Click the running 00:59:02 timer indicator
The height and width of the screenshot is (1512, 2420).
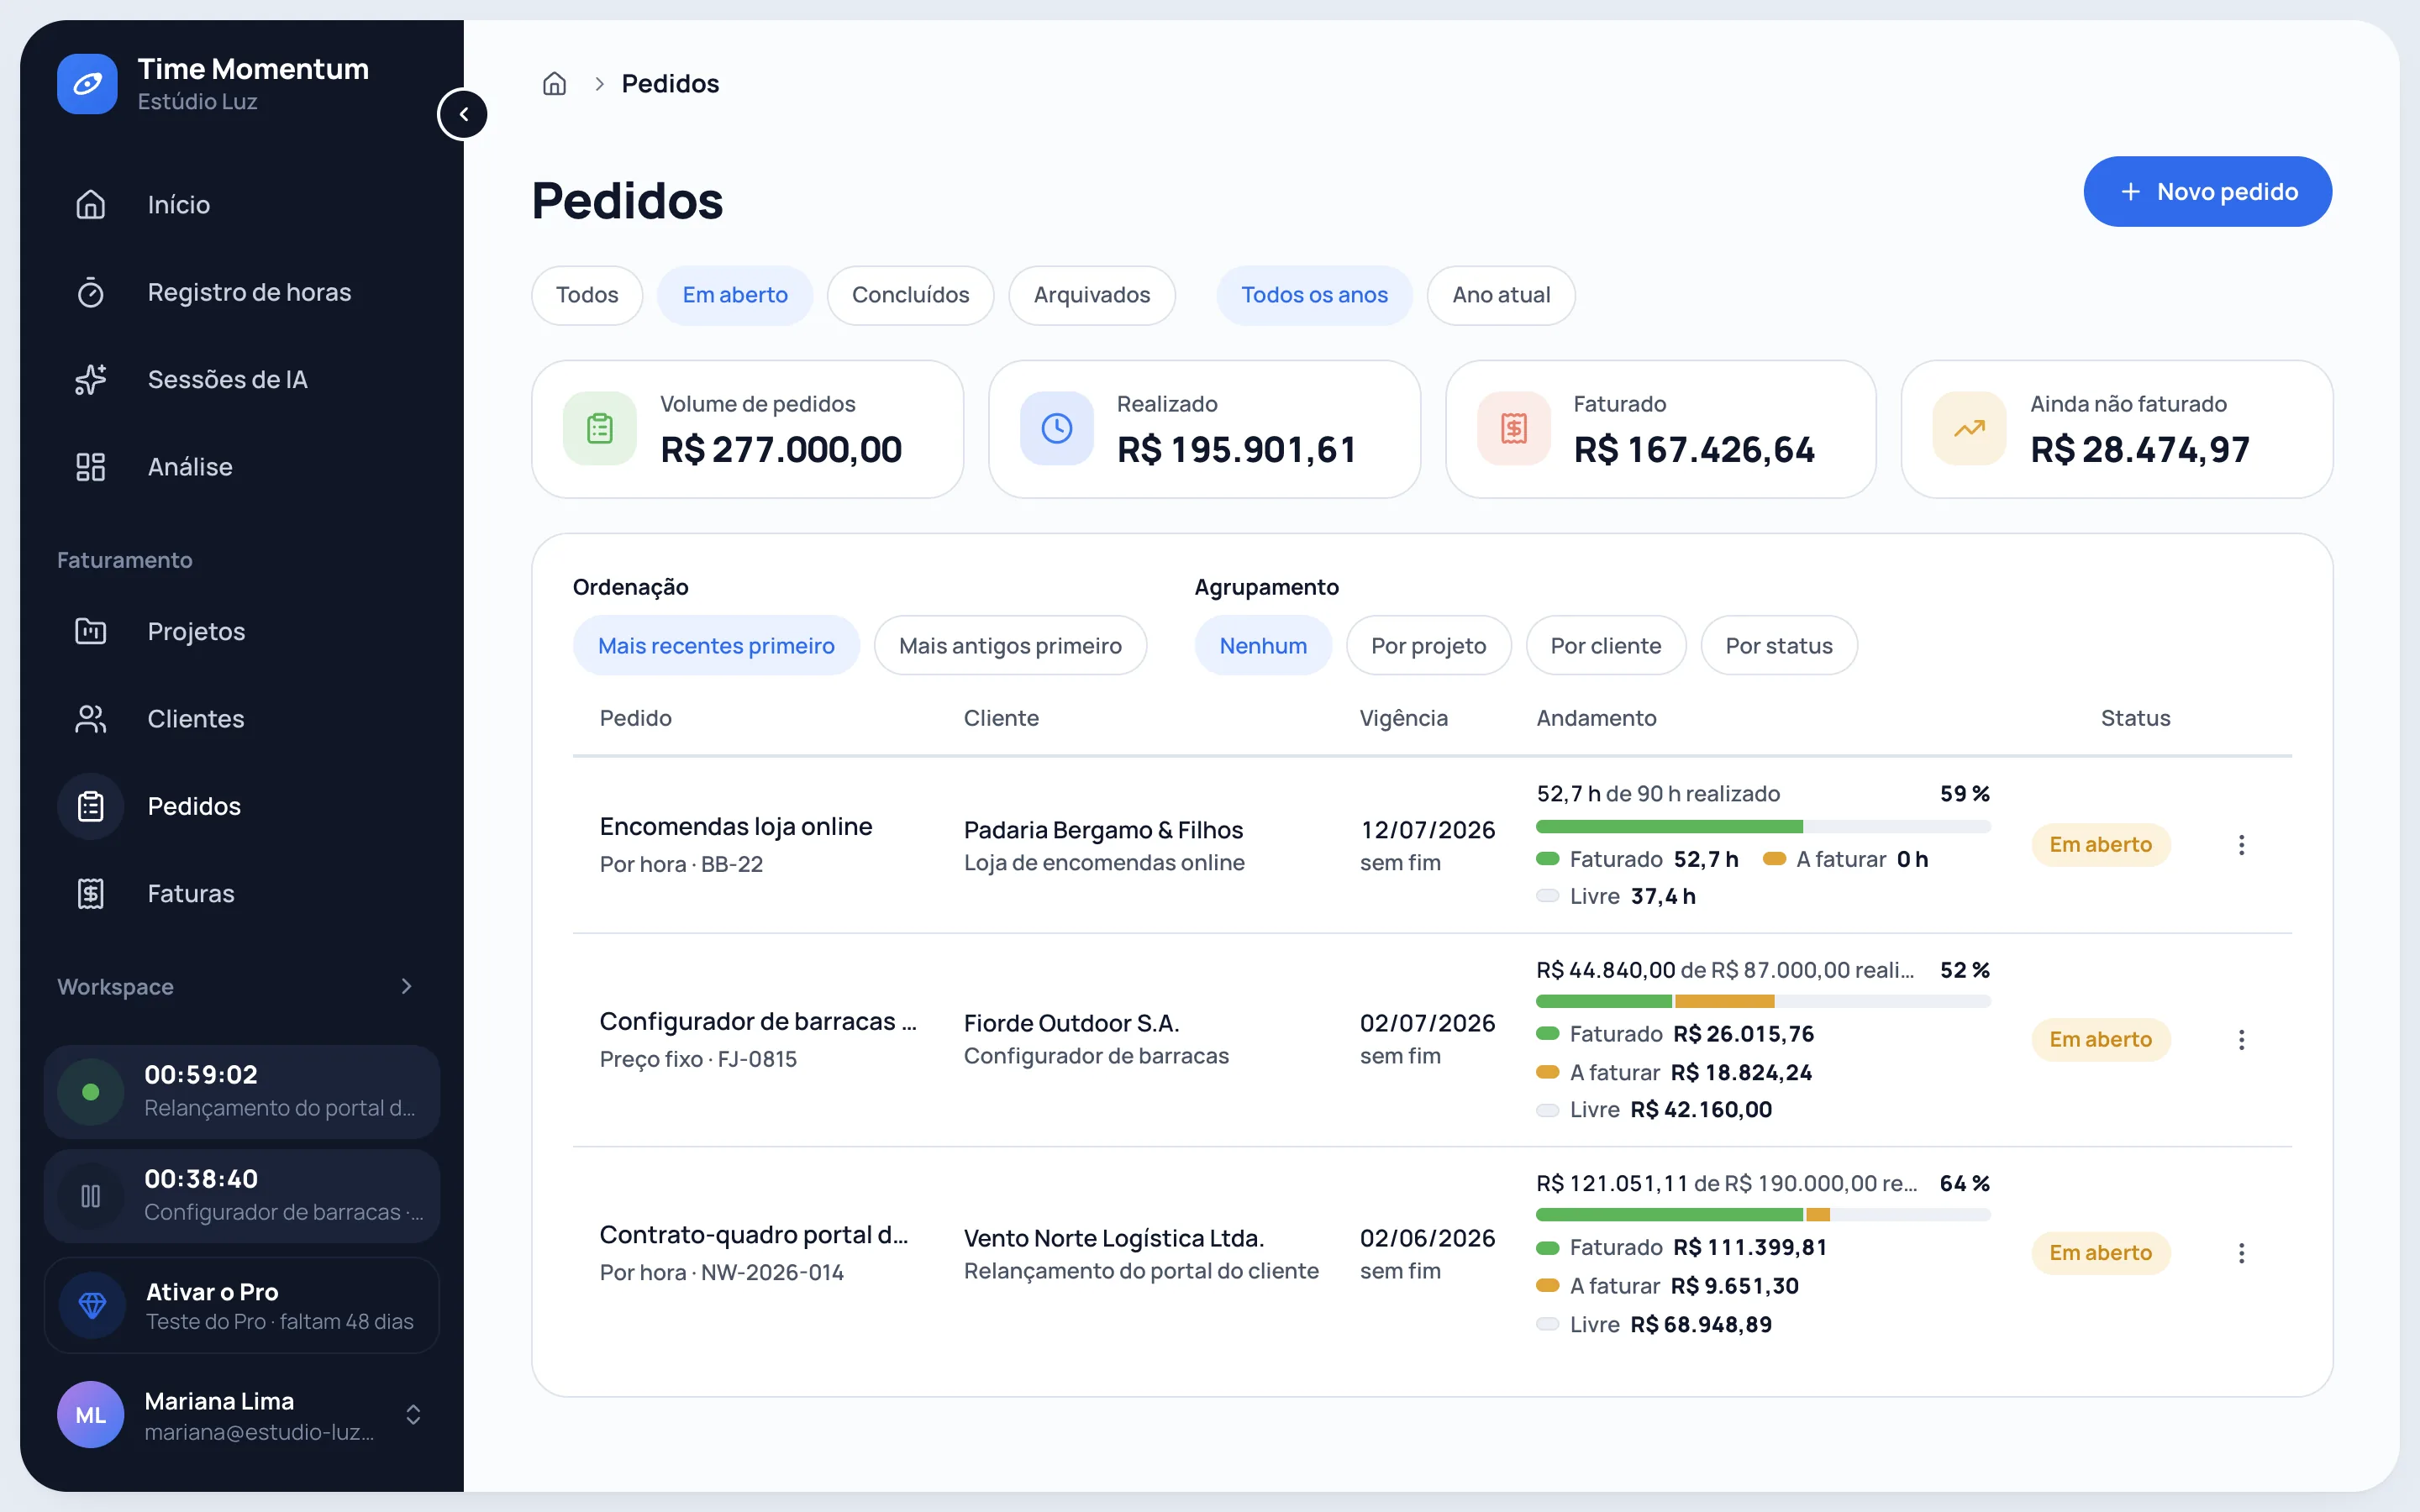pyautogui.click(x=91, y=1092)
